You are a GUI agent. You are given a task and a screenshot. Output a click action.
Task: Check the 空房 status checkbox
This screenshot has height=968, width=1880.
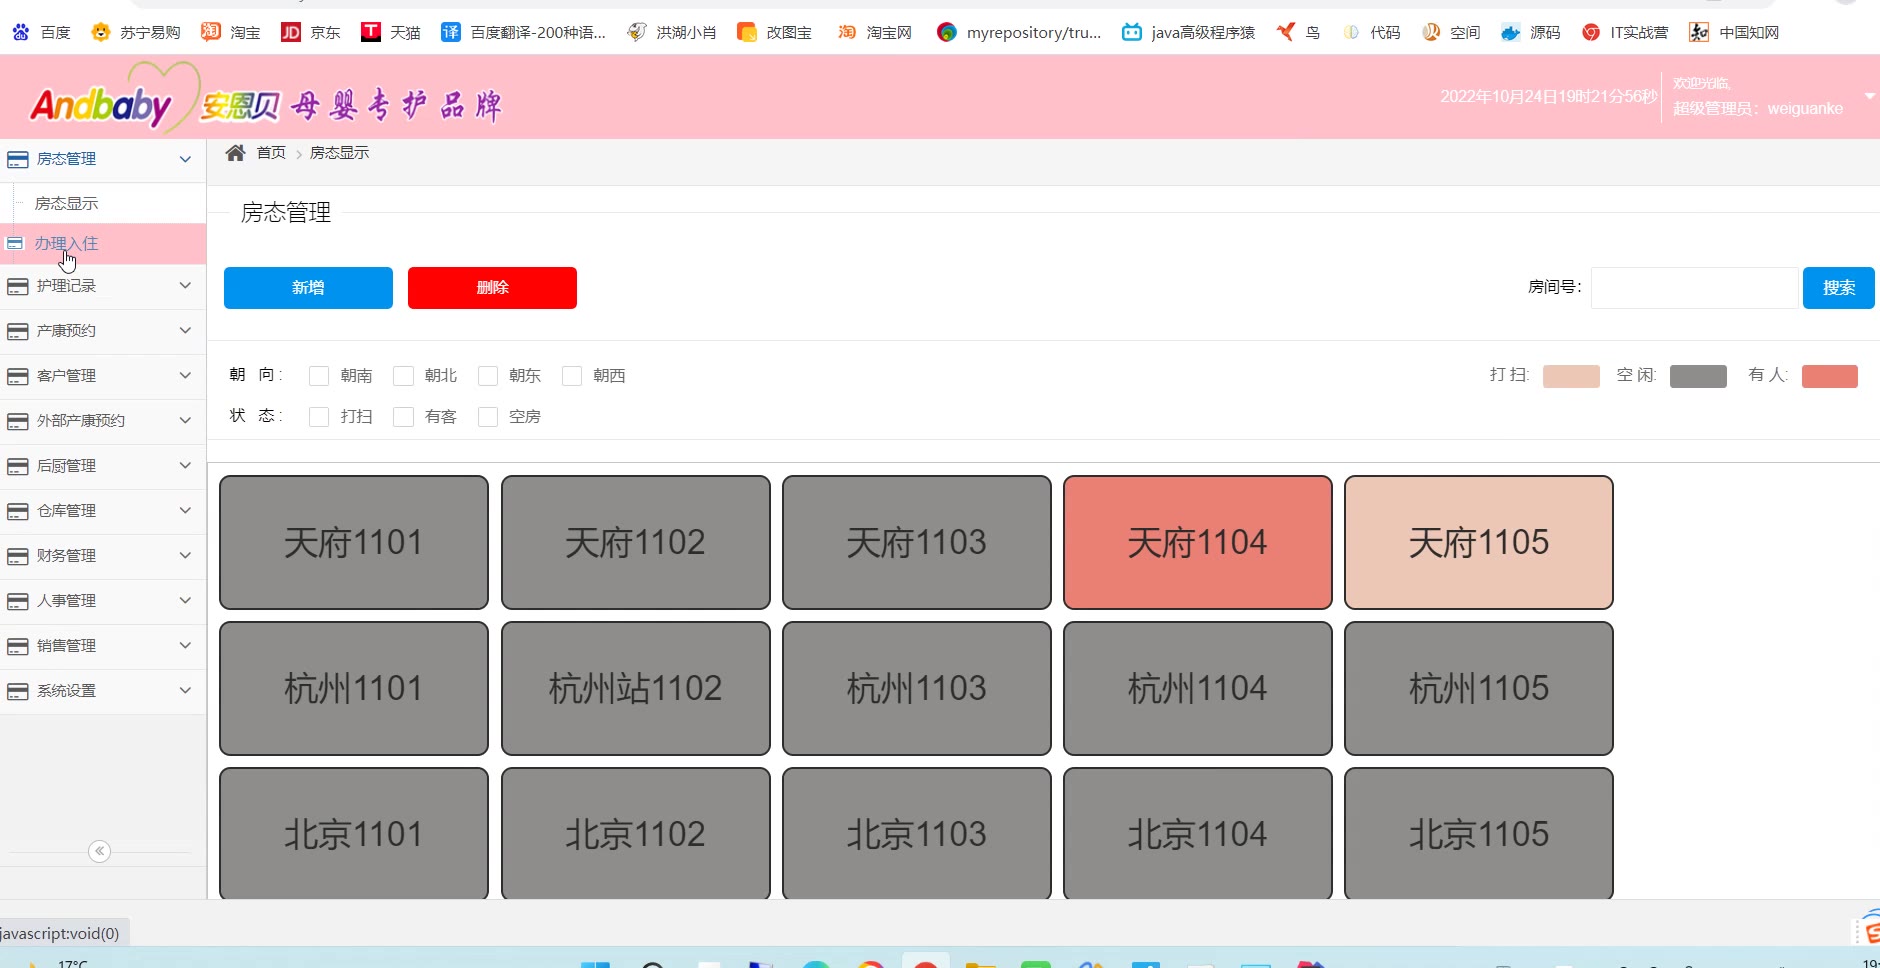[488, 416]
